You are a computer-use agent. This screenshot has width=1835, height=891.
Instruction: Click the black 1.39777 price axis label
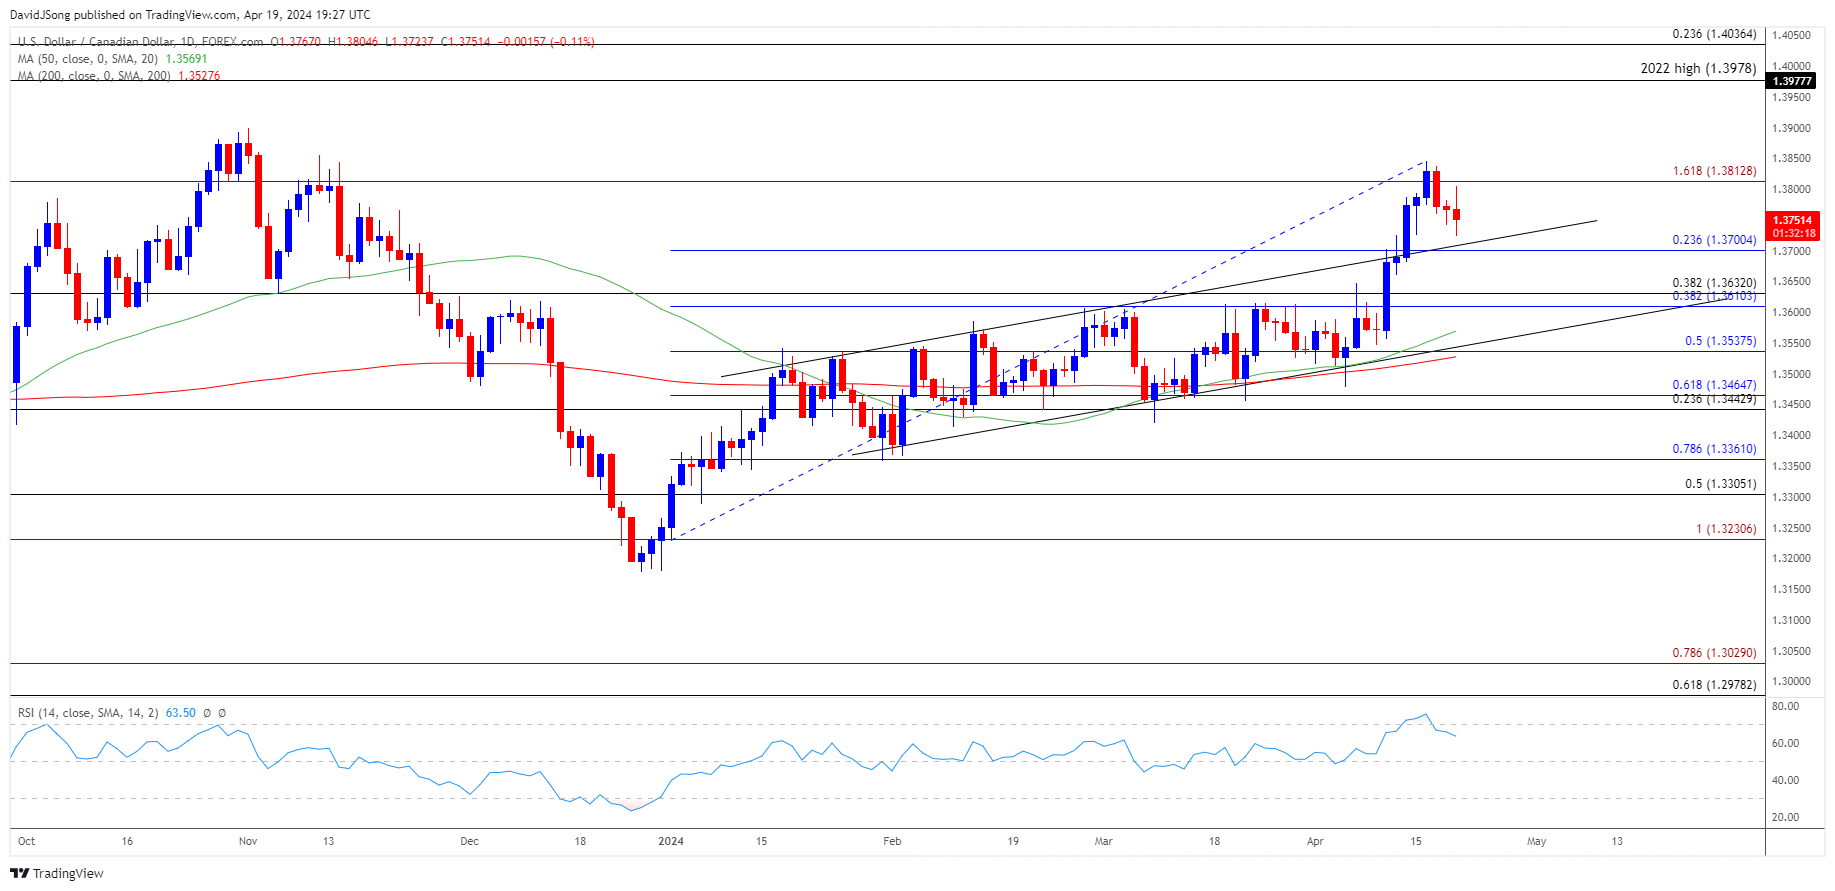1791,81
